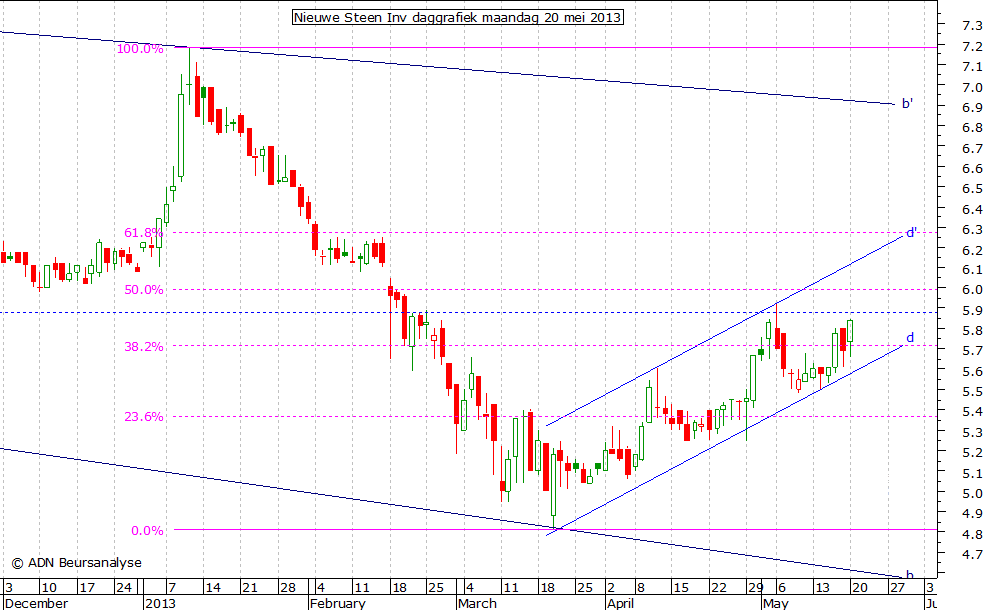This screenshot has width=985, height=610.
Task: Click the date tick 20 in May
Action: pos(859,588)
